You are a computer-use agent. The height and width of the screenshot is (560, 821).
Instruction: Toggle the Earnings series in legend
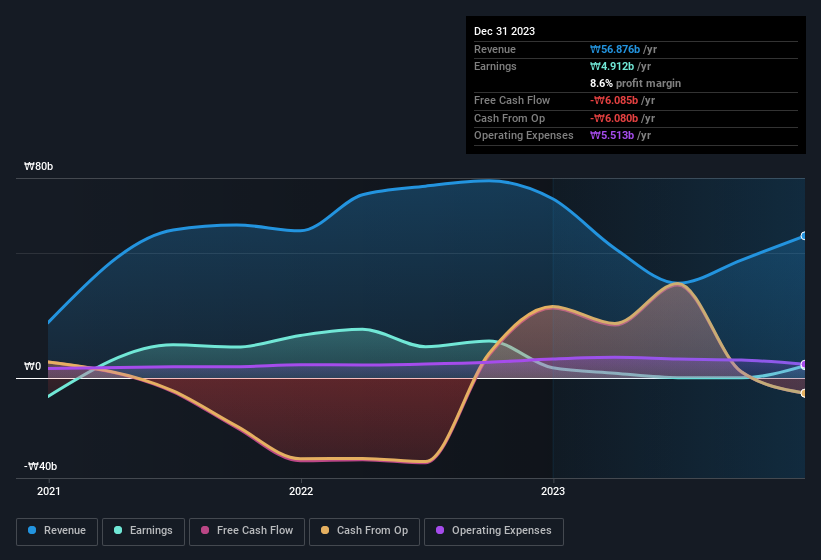143,531
